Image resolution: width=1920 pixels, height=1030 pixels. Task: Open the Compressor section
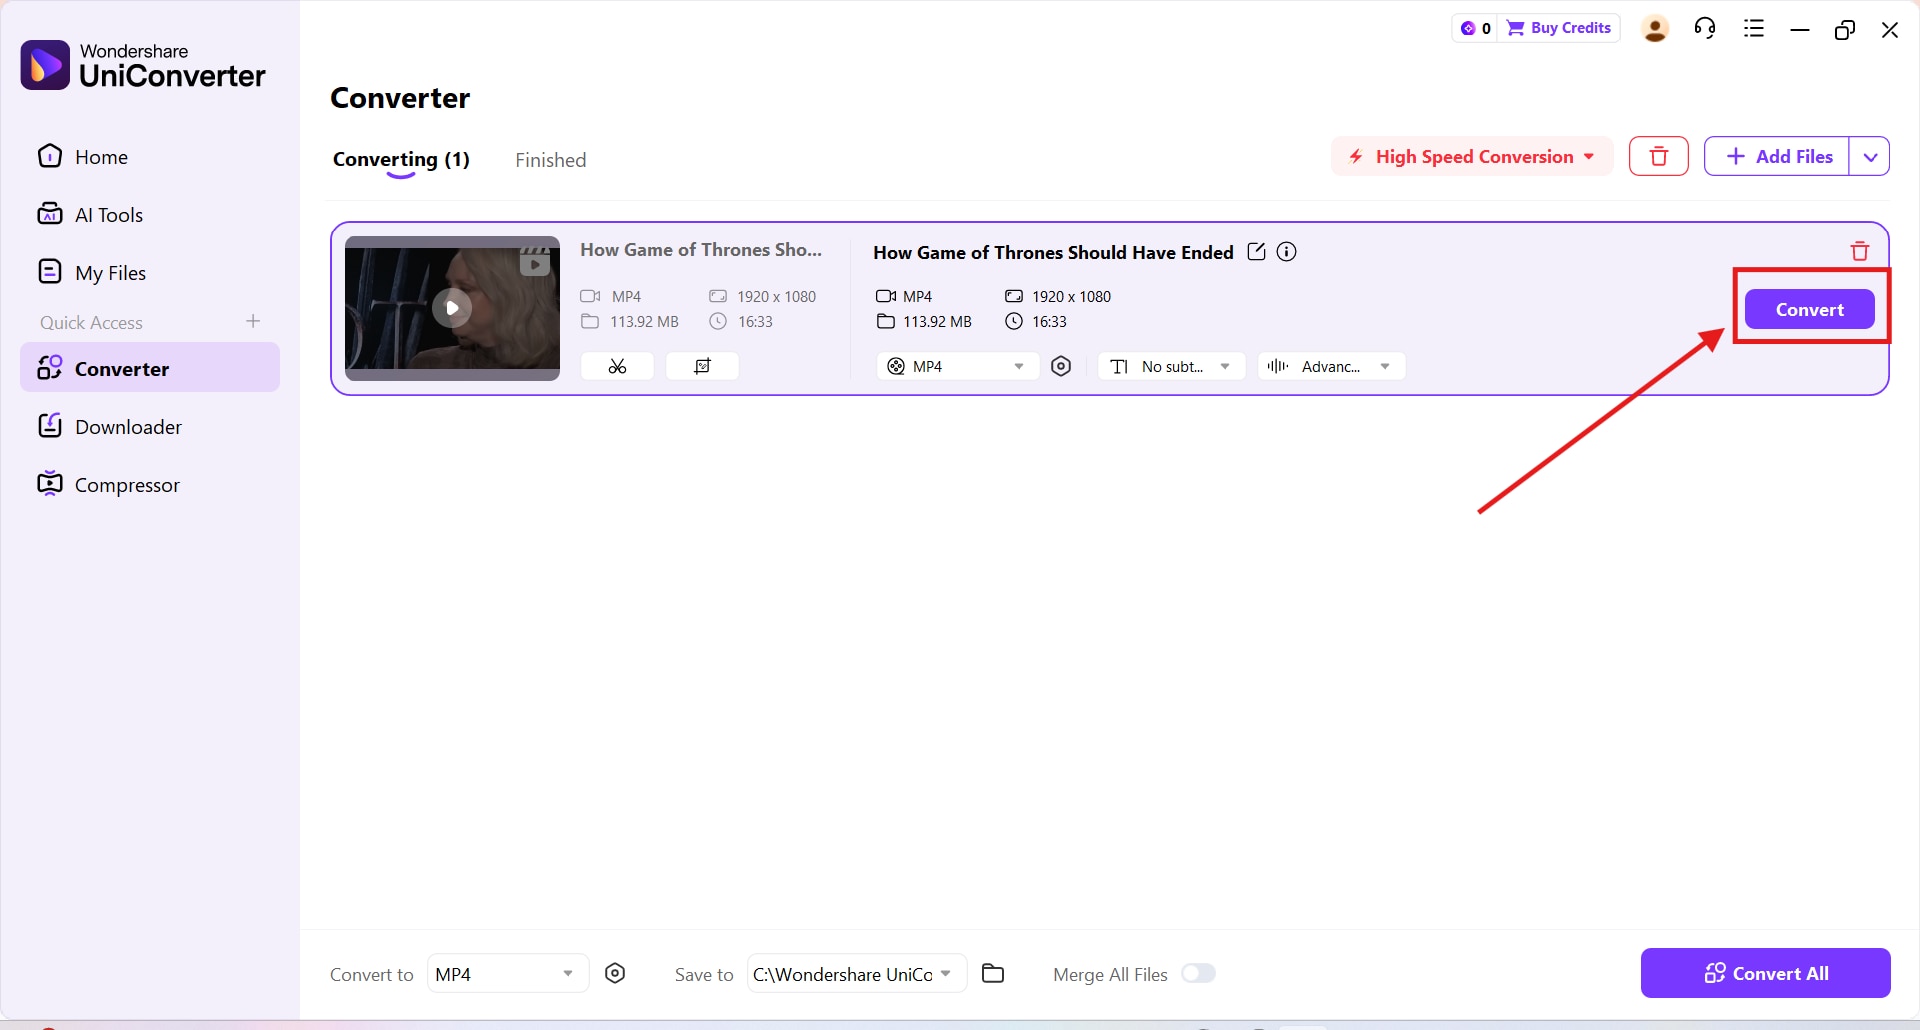click(x=127, y=484)
